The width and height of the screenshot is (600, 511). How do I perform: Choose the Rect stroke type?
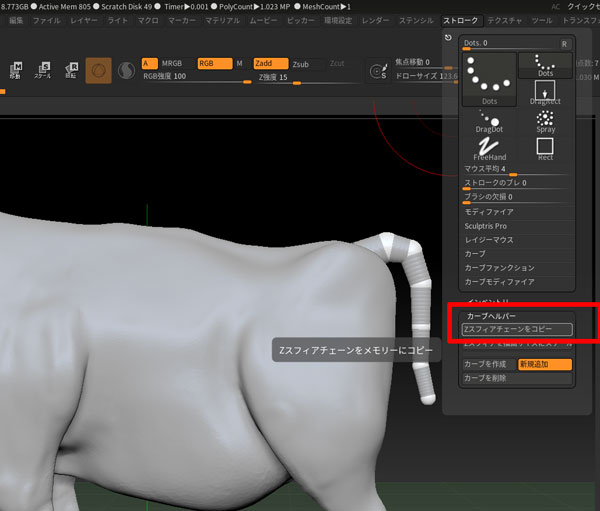(545, 149)
